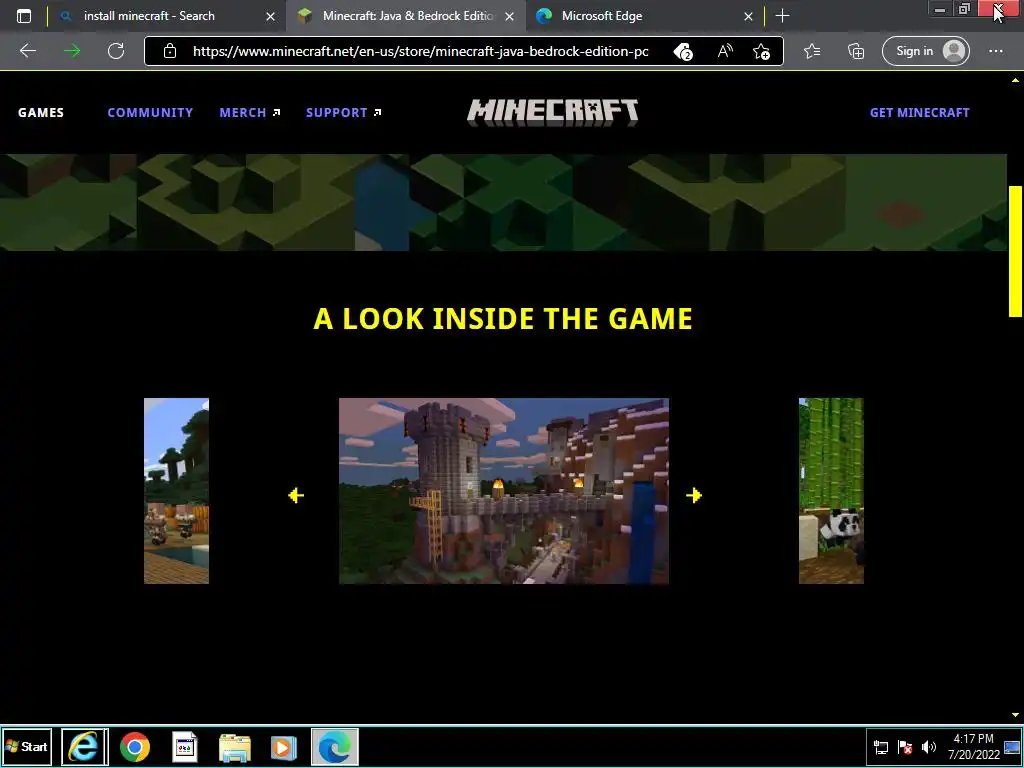Show next screenshot with right yellow arrow
This screenshot has width=1024, height=768.
[694, 496]
